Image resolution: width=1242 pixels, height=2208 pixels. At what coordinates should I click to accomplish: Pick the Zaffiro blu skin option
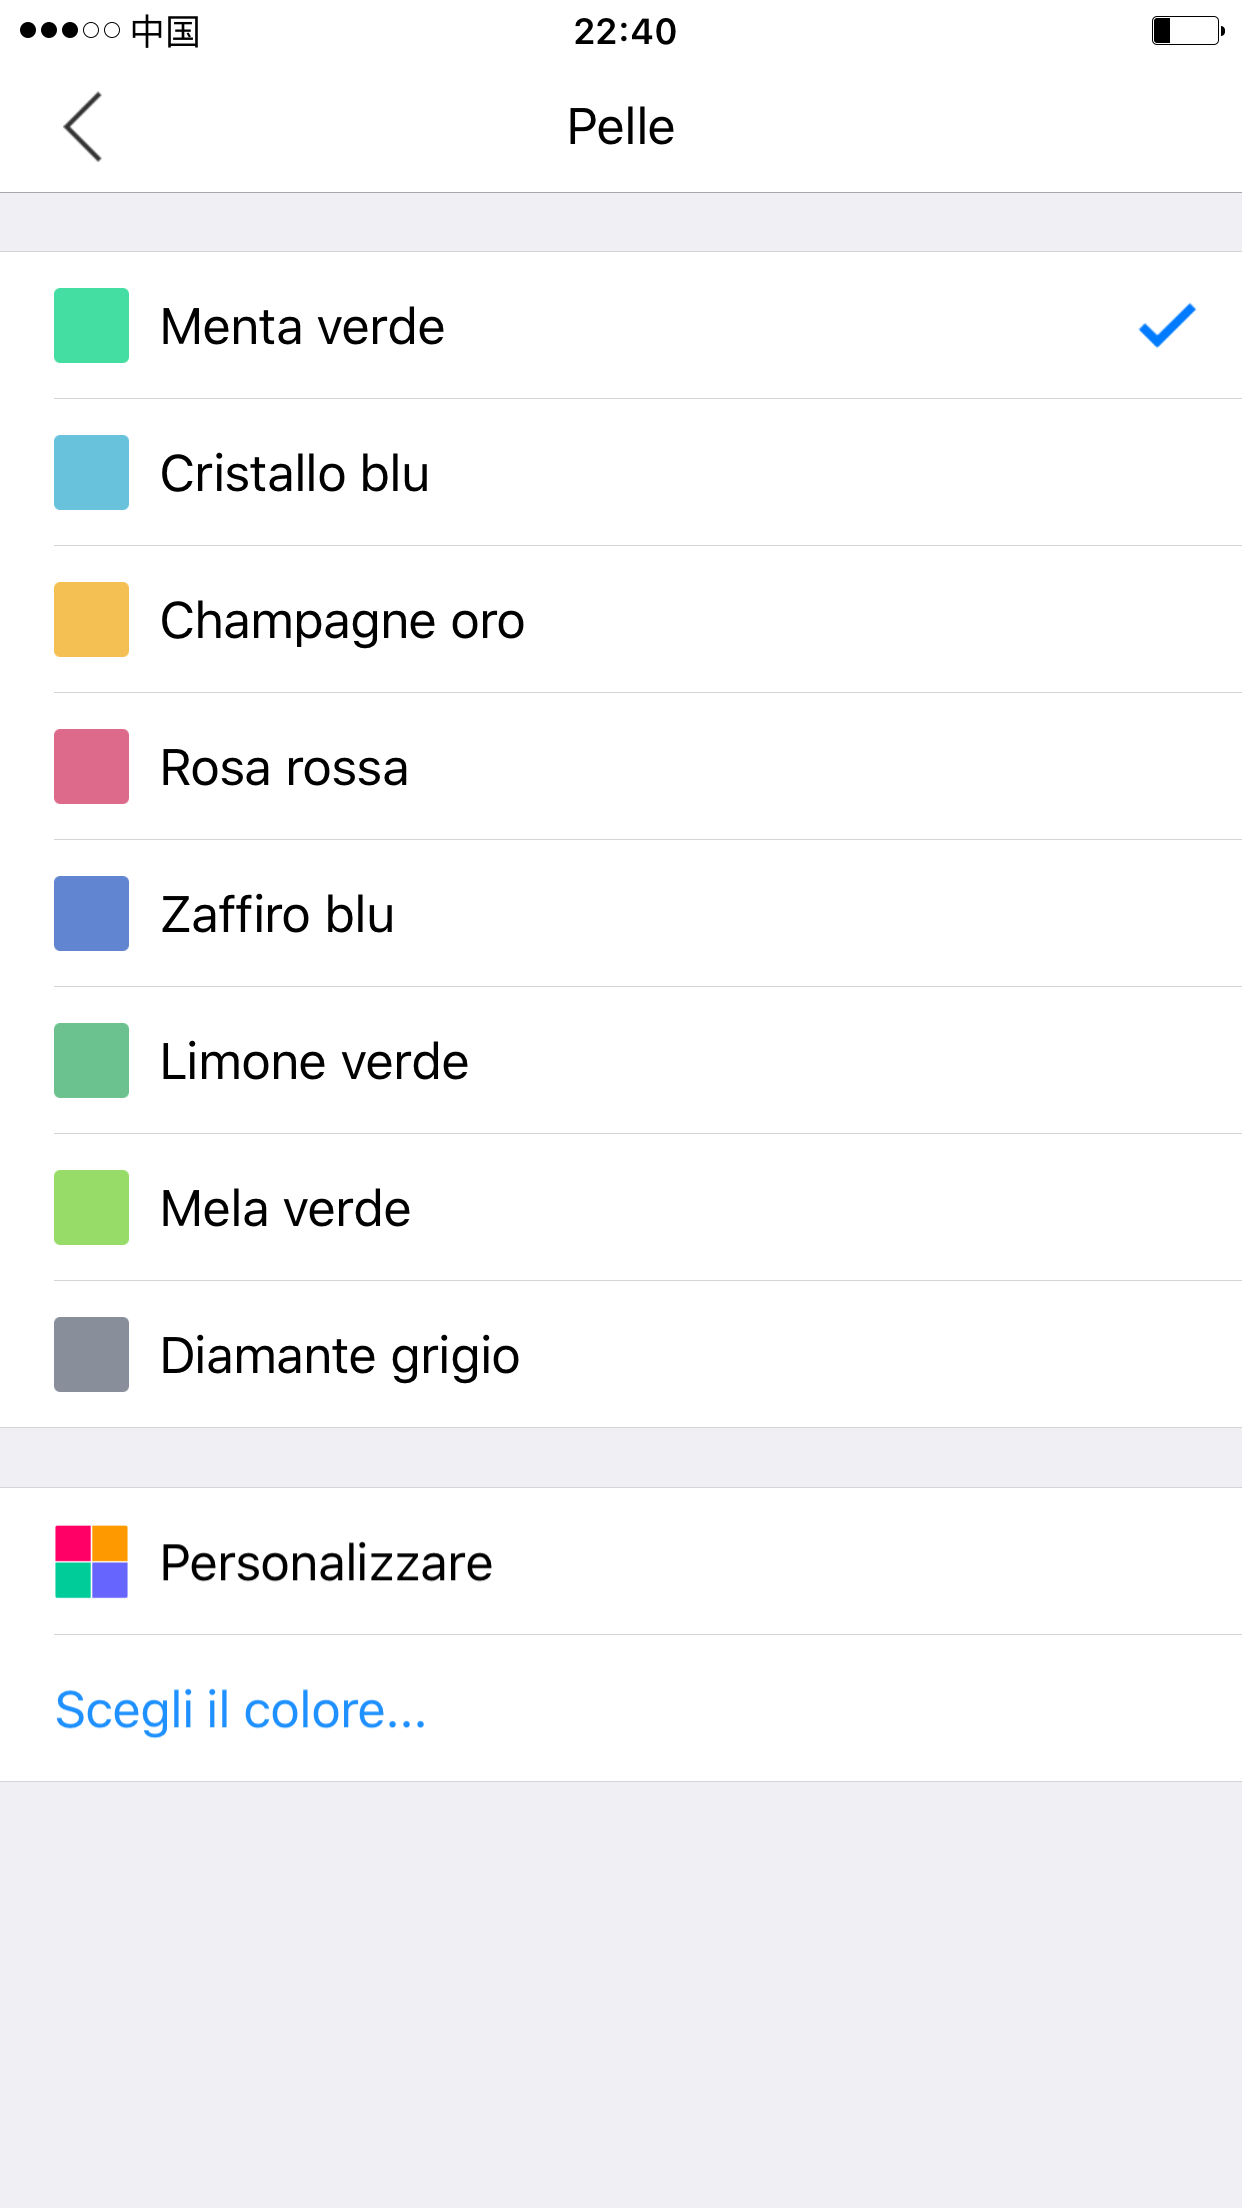pos(621,913)
